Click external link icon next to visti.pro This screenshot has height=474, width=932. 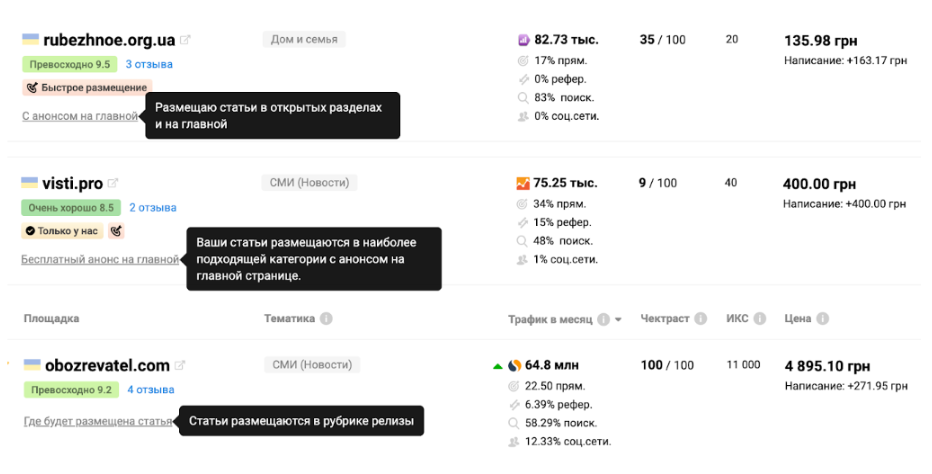(113, 184)
